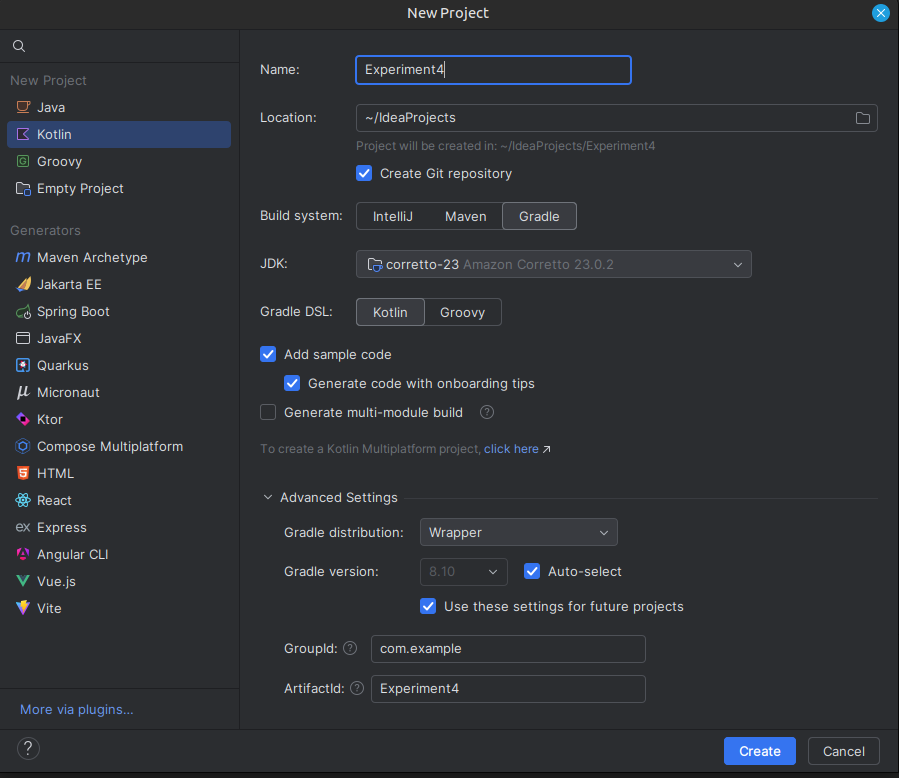Collapse the Advanced Settings section
The image size is (899, 778).
(x=267, y=497)
